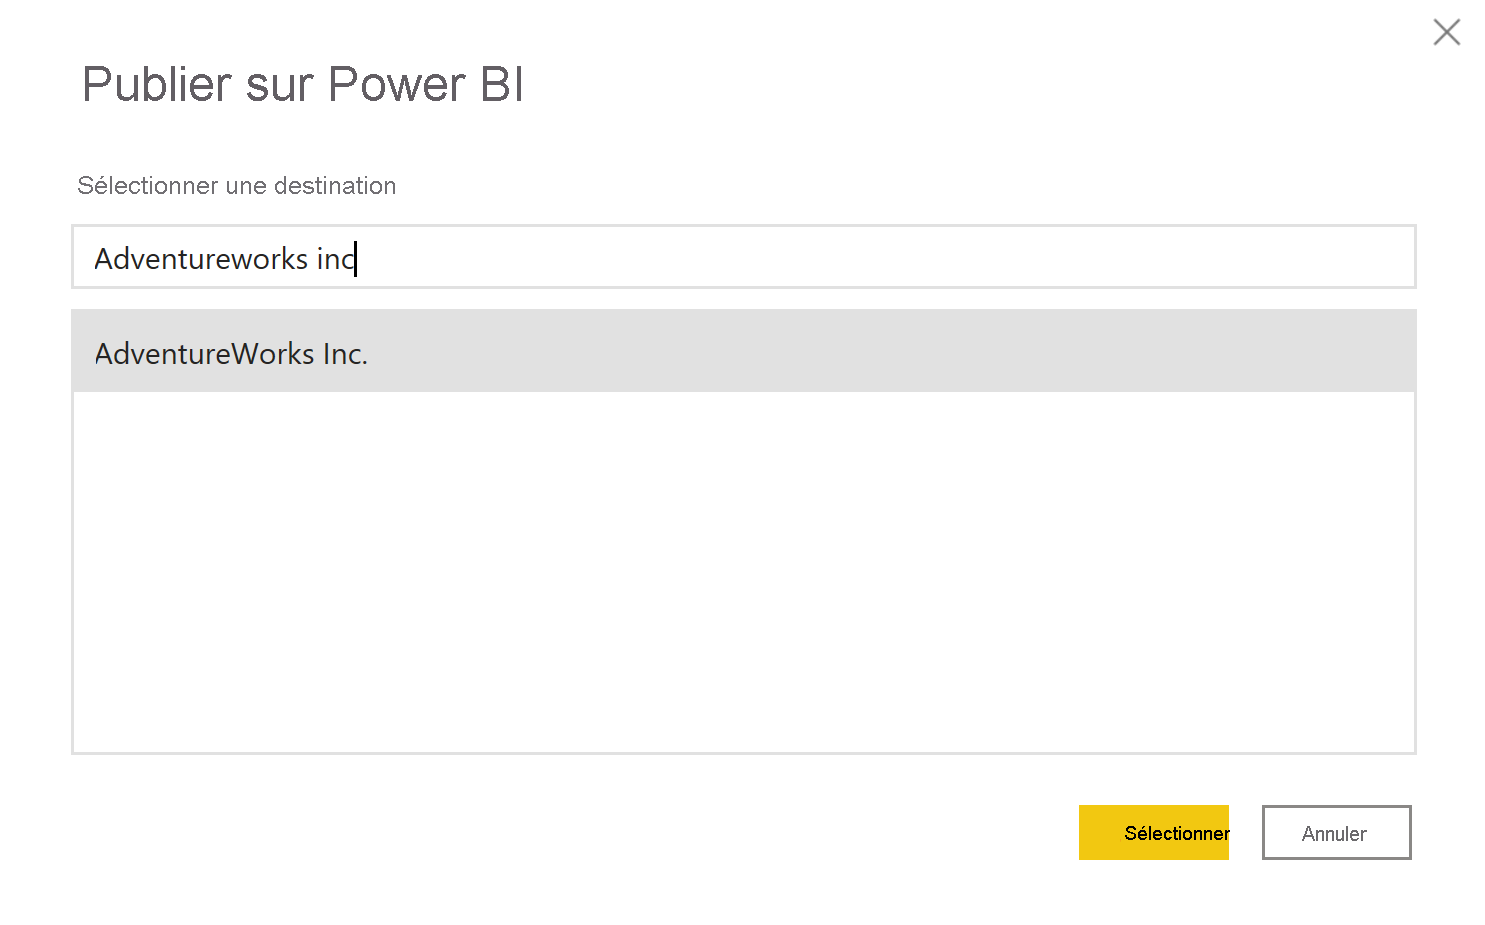The height and width of the screenshot is (925, 1485).
Task: Cancel the publish operation via Annuler
Action: 1335,832
